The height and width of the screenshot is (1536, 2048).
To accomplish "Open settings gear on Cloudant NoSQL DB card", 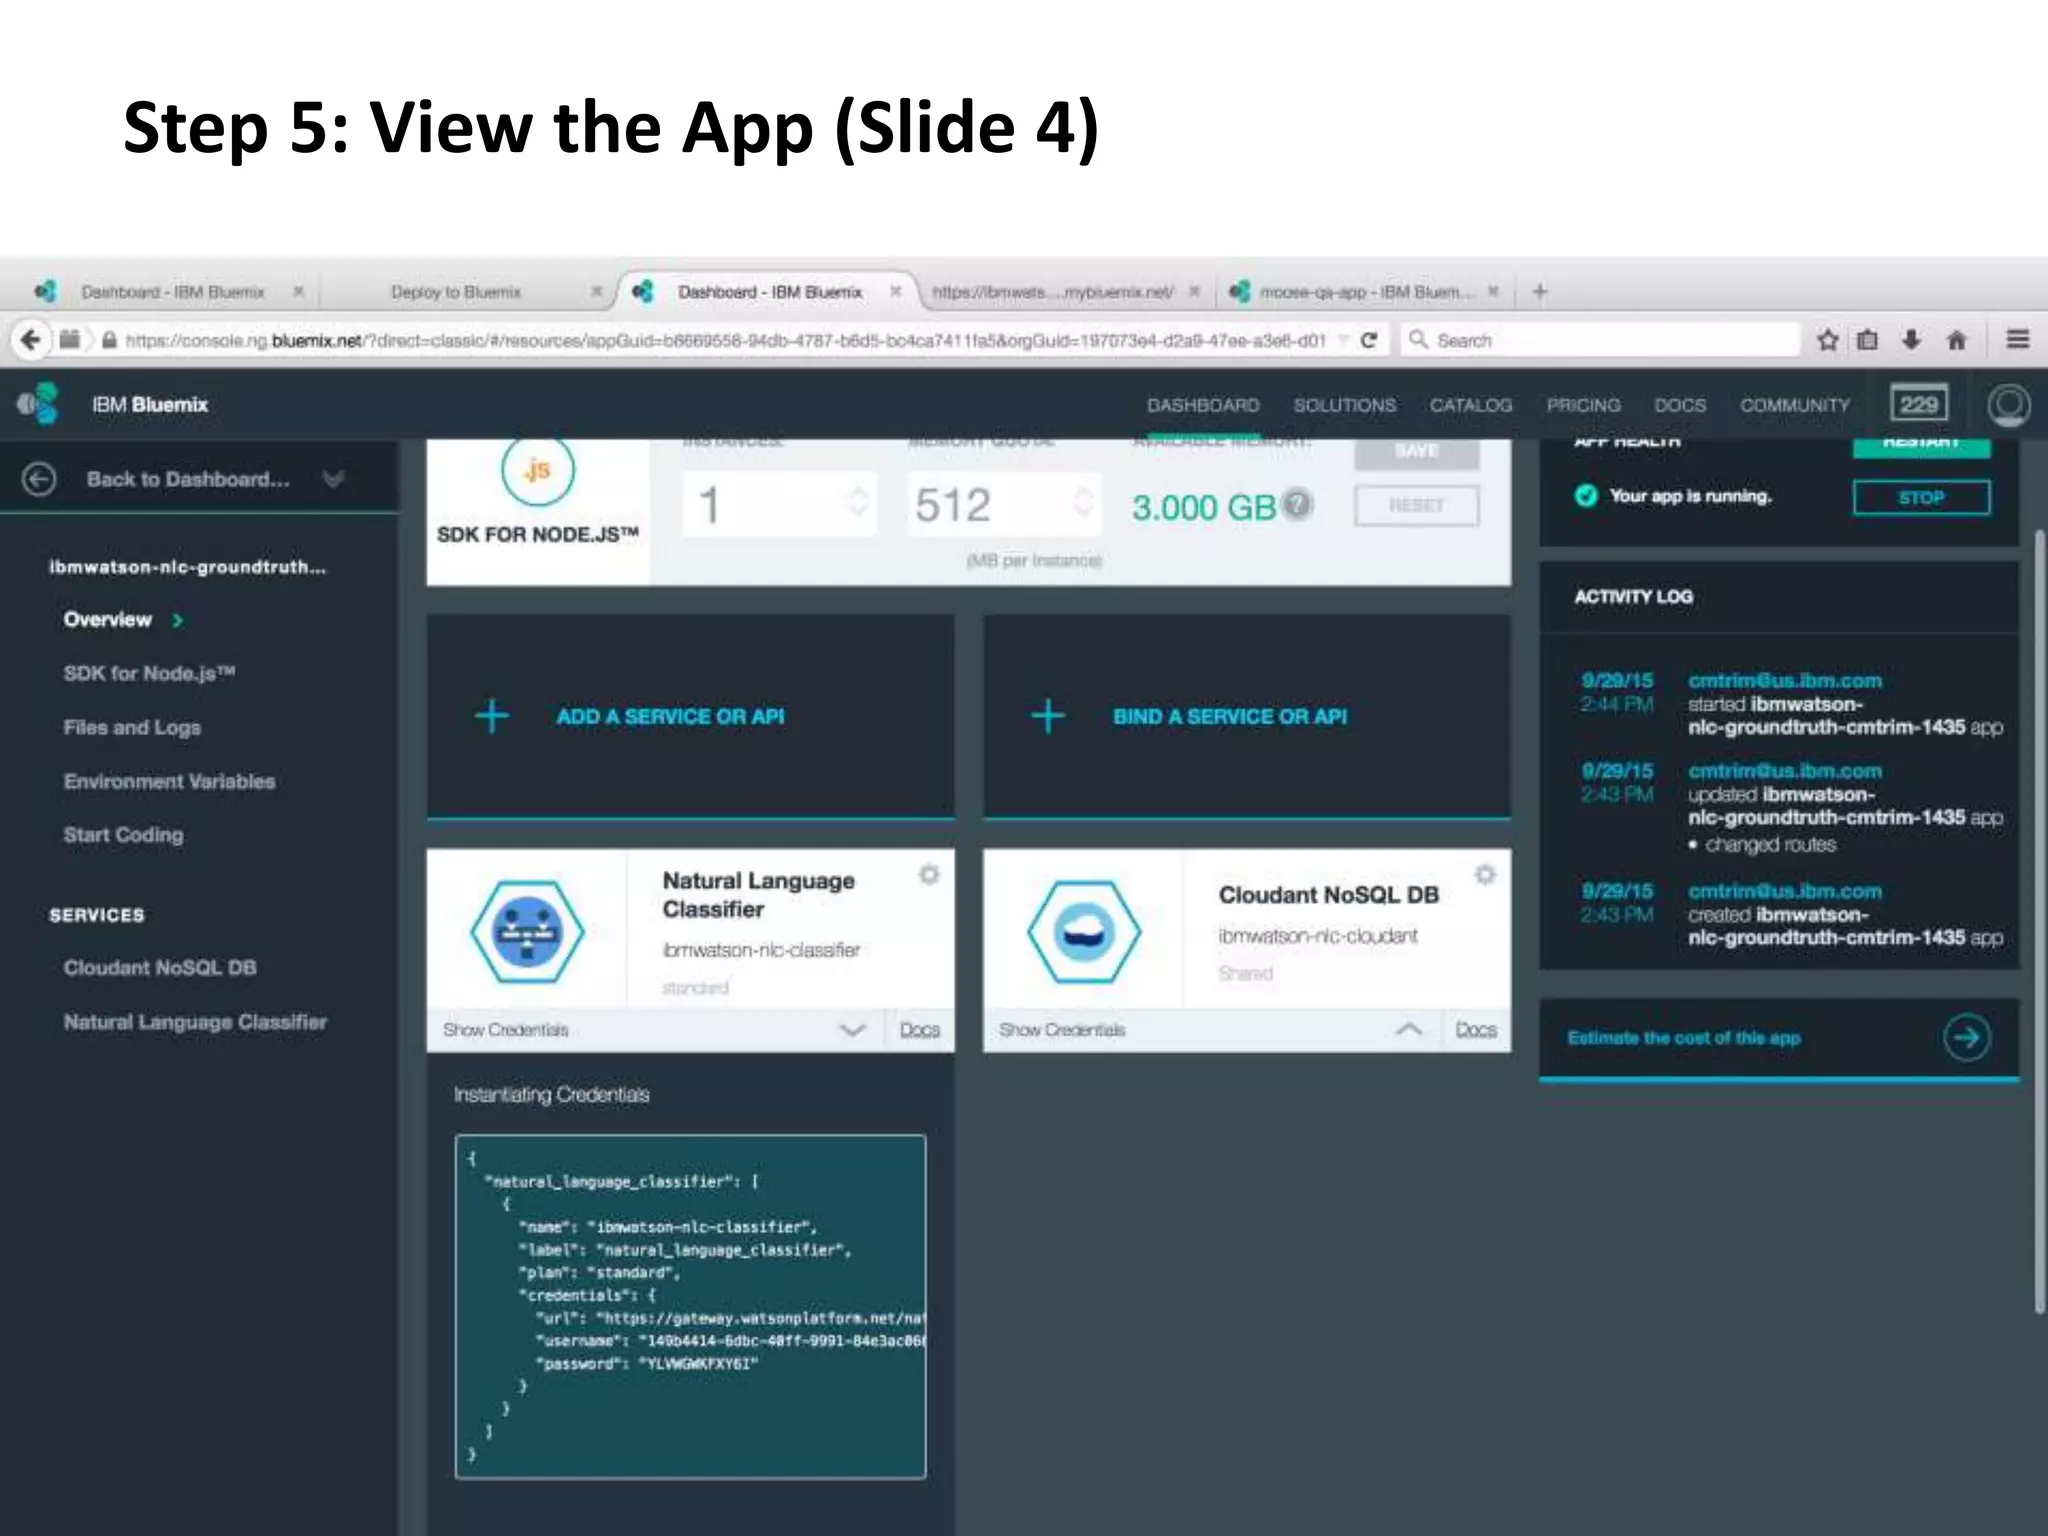I will [x=1485, y=875].
